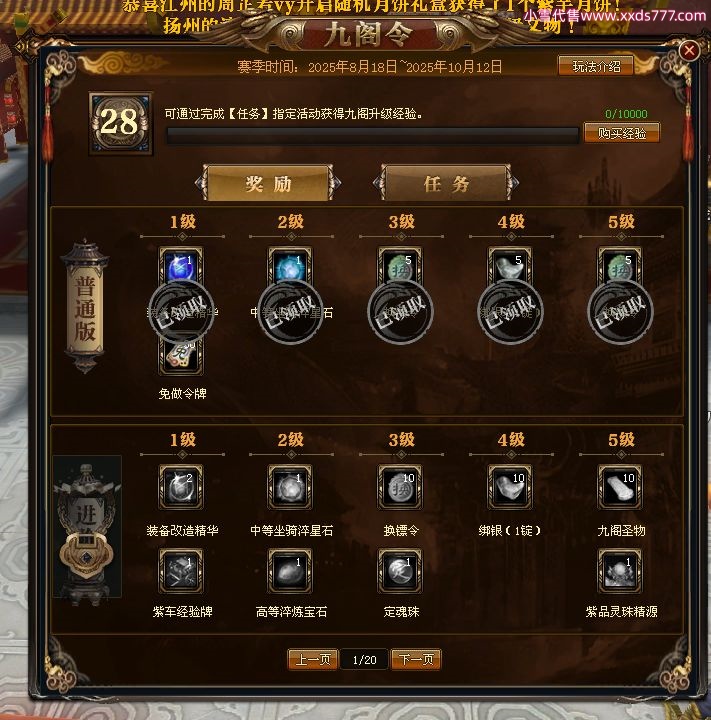Go back with 上一页 button
The width and height of the screenshot is (711, 720).
tap(313, 660)
